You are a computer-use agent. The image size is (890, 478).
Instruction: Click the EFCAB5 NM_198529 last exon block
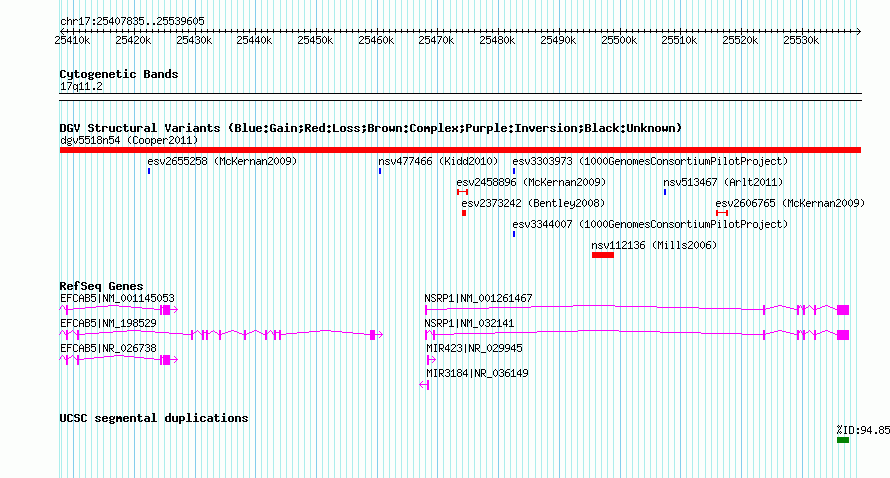coord(372,335)
